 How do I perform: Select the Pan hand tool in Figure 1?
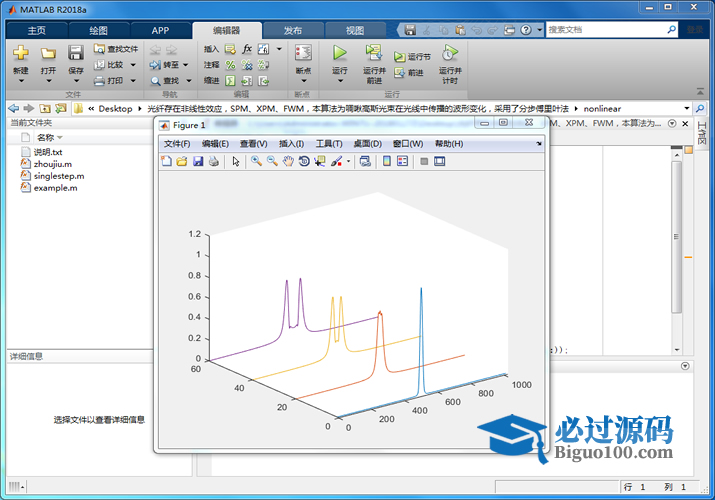pyautogui.click(x=288, y=161)
